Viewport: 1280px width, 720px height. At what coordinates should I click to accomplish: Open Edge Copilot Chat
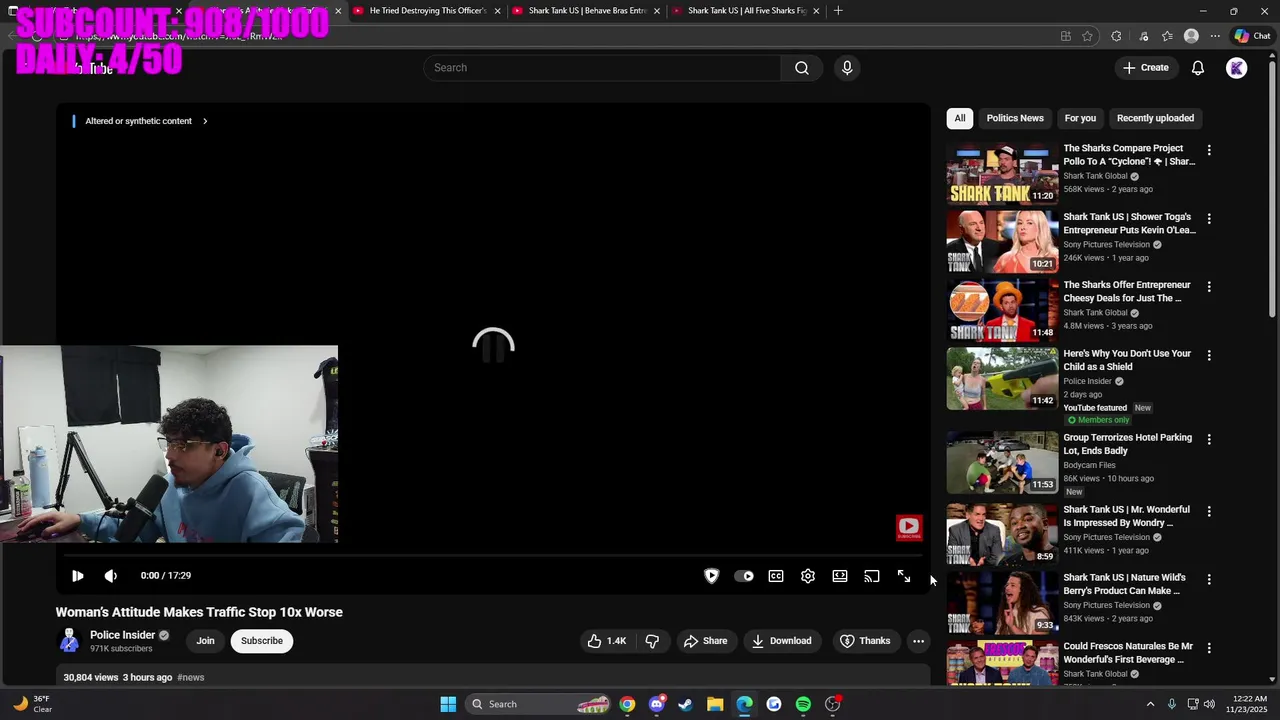coord(1252,36)
